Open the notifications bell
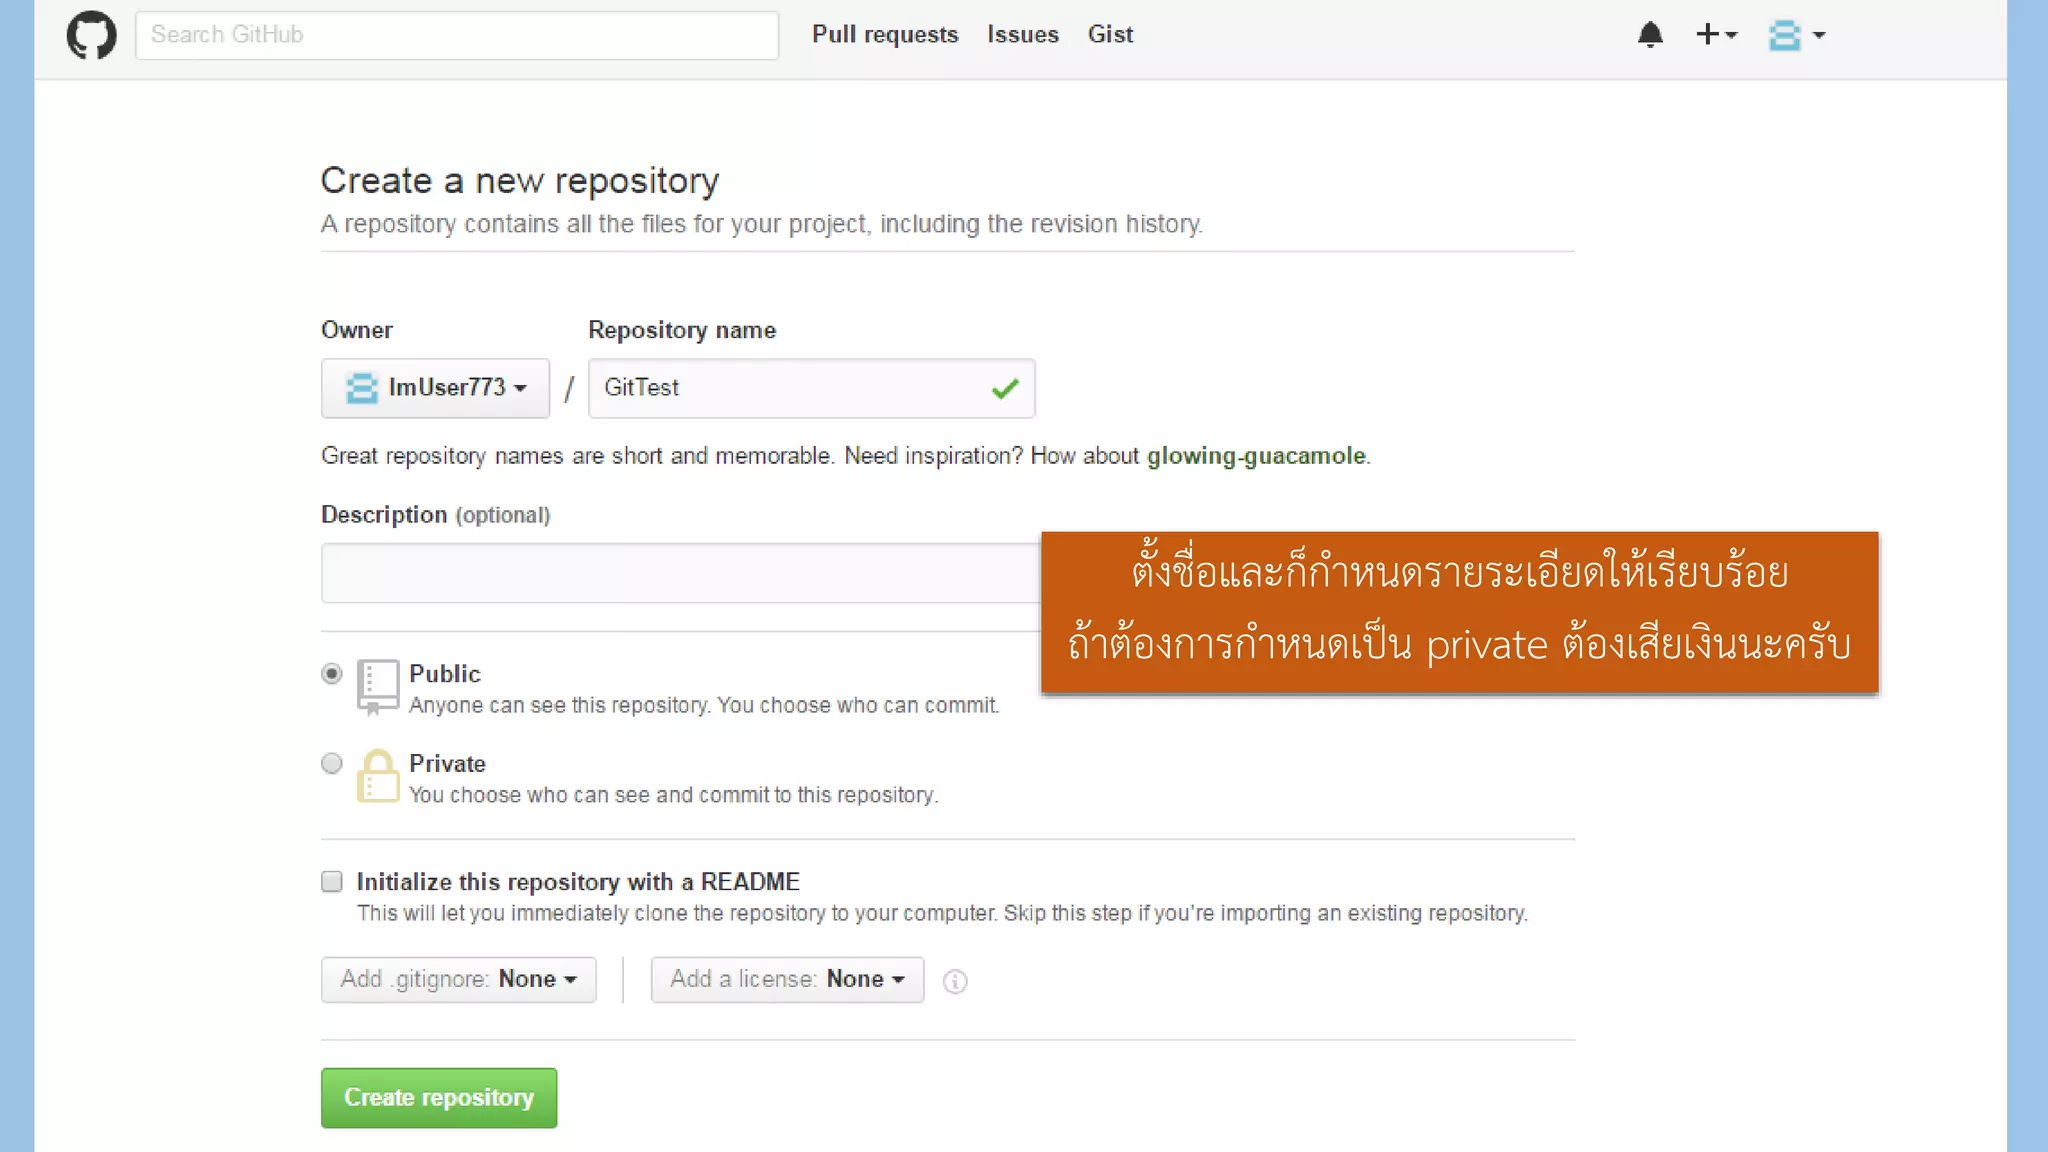Screen dimensions: 2048x1152 click(1650, 35)
